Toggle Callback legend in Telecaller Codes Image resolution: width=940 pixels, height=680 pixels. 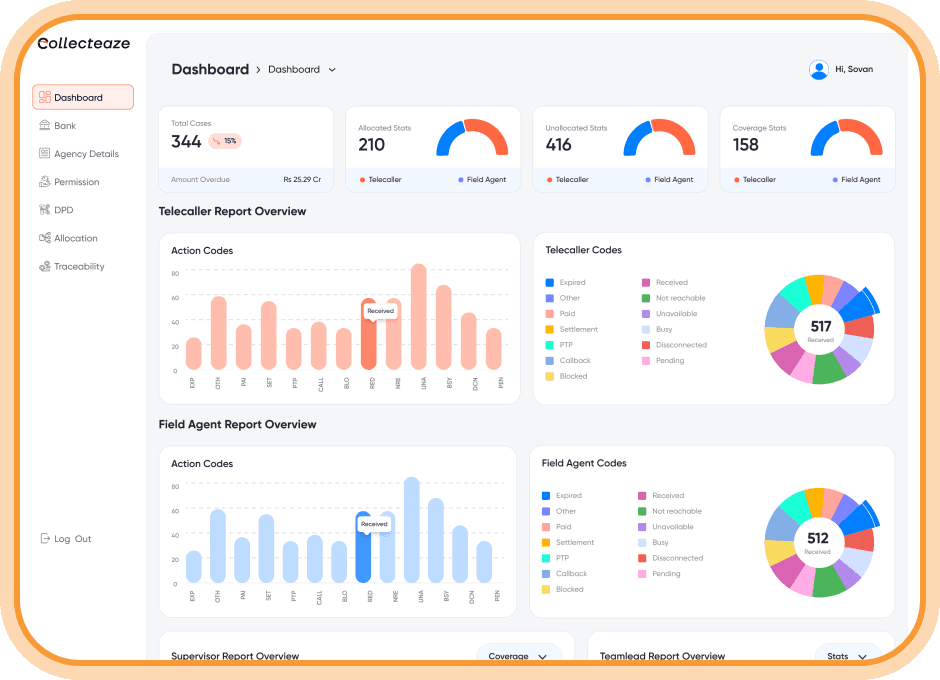coord(568,360)
